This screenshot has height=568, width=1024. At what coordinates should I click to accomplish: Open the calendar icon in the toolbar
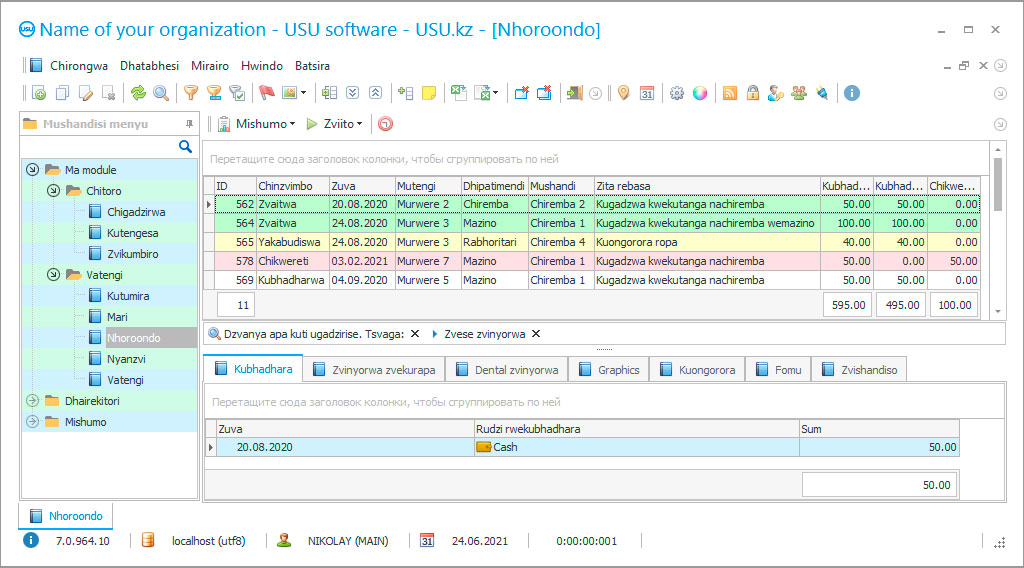(x=646, y=93)
